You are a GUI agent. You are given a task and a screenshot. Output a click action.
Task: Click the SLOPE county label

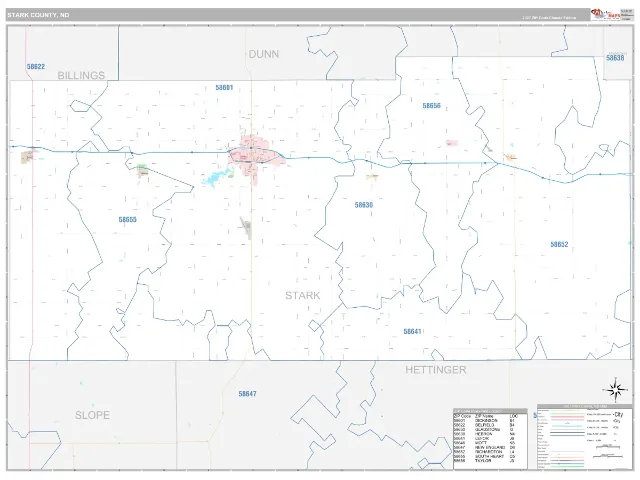[92, 415]
